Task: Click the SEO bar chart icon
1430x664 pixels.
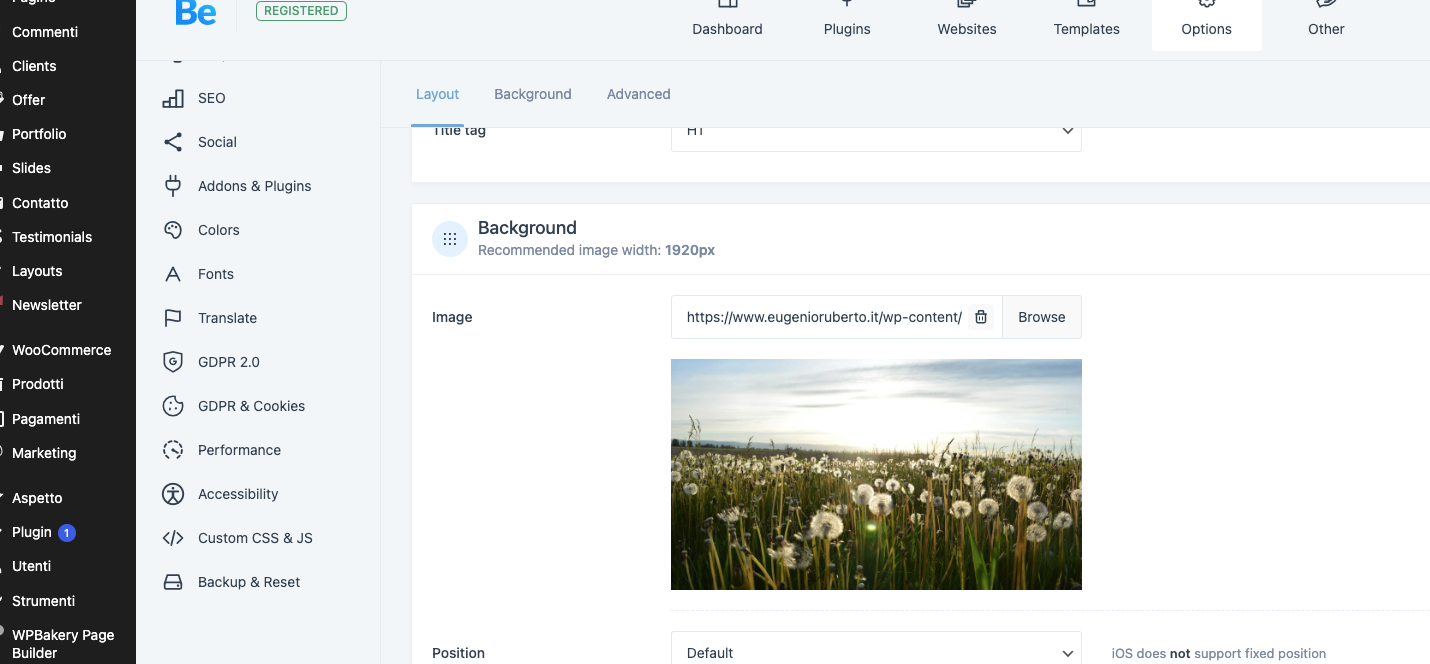Action: coord(173,98)
